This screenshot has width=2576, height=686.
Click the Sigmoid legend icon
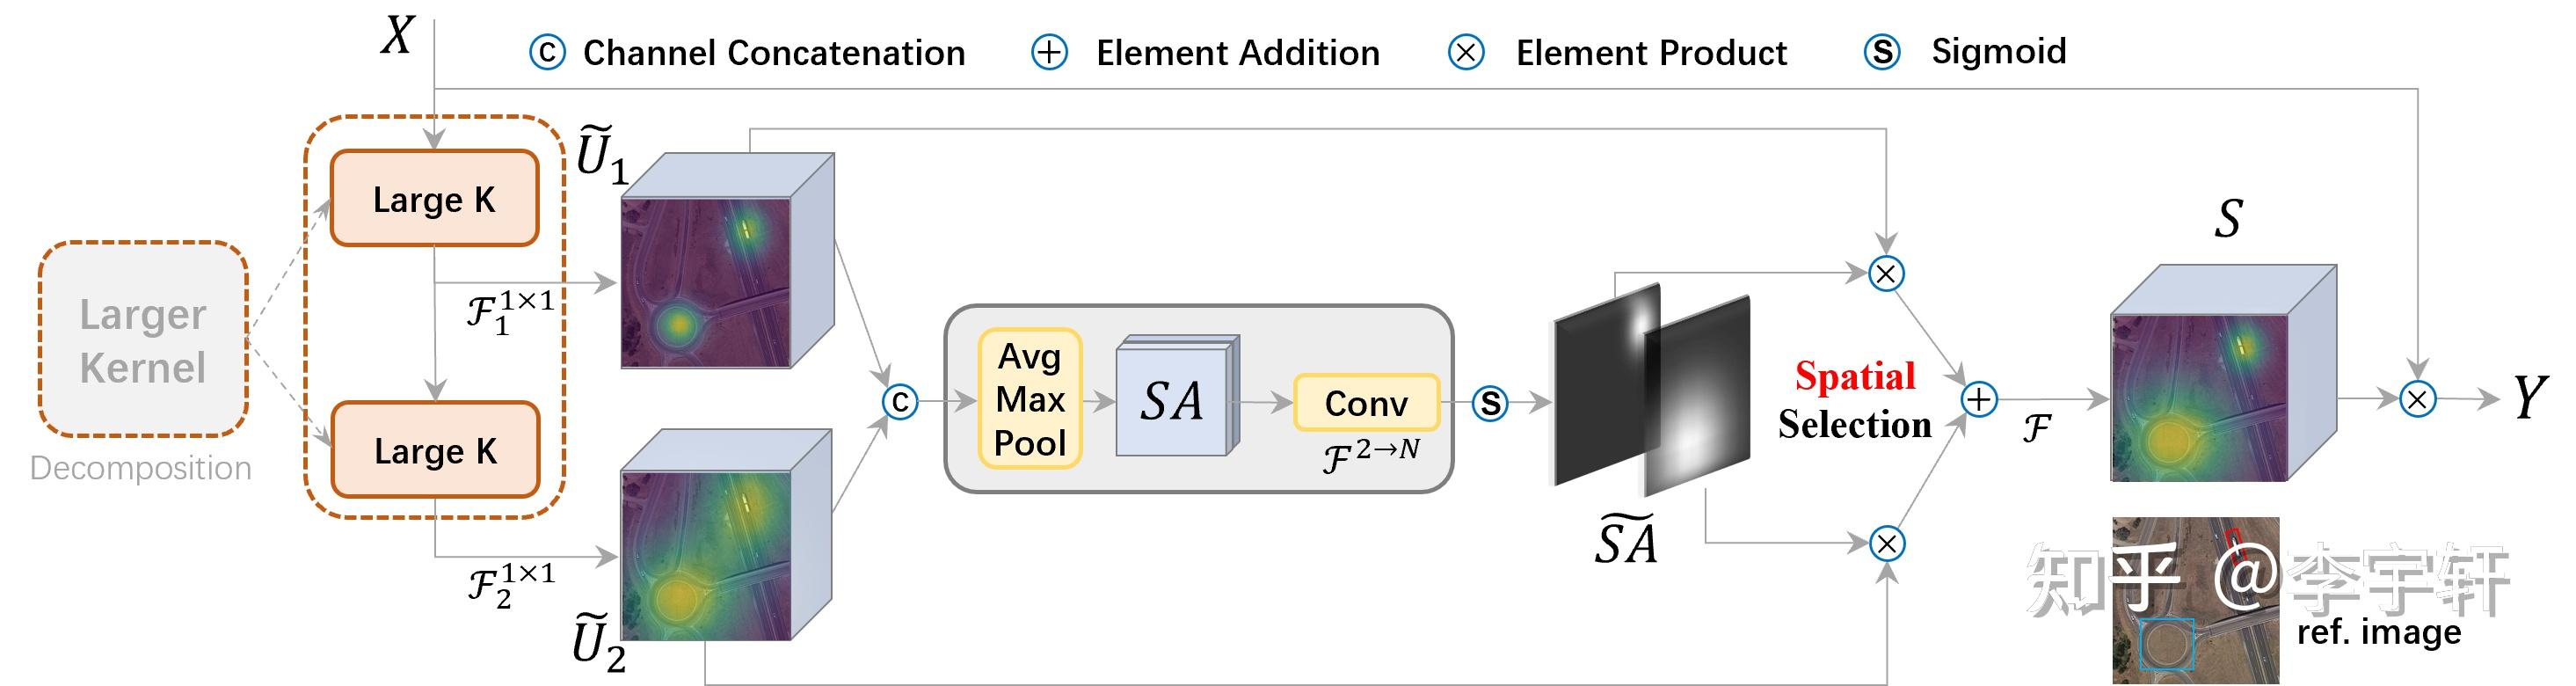coord(1882,52)
